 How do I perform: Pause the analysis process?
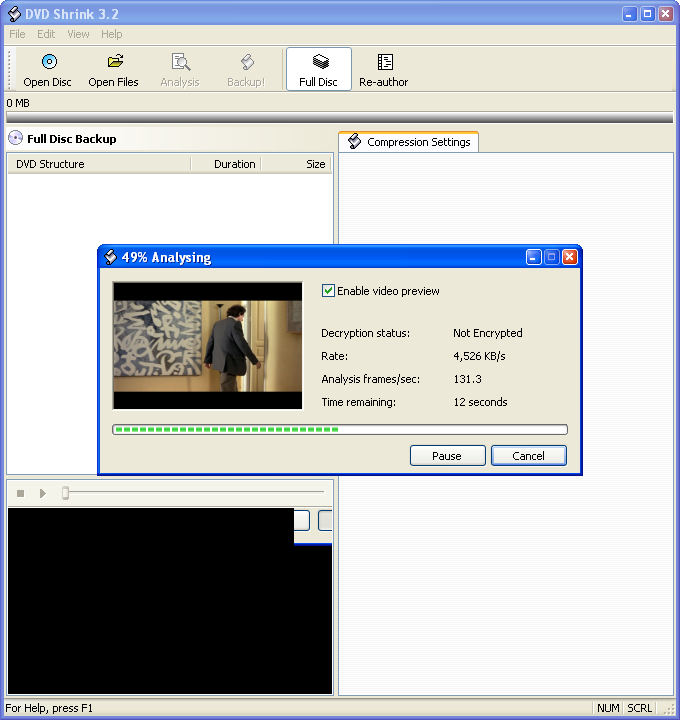click(x=447, y=456)
